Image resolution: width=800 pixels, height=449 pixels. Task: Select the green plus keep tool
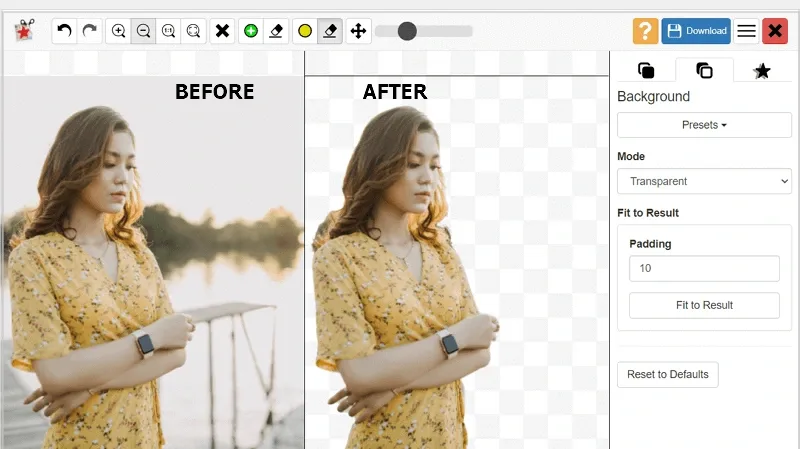tap(251, 31)
